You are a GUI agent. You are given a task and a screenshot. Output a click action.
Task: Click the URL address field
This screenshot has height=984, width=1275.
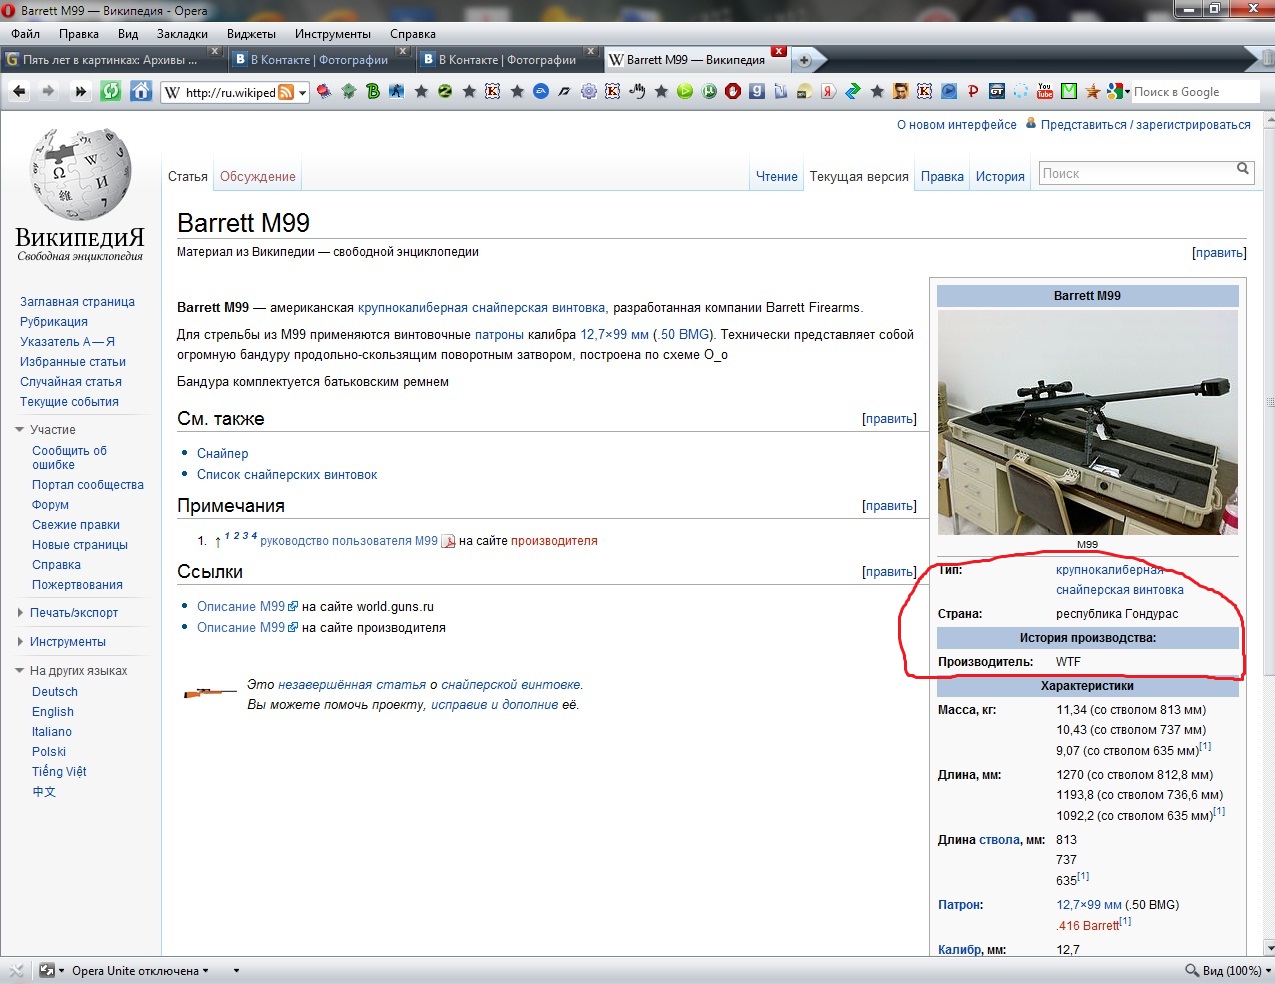pyautogui.click(x=230, y=93)
